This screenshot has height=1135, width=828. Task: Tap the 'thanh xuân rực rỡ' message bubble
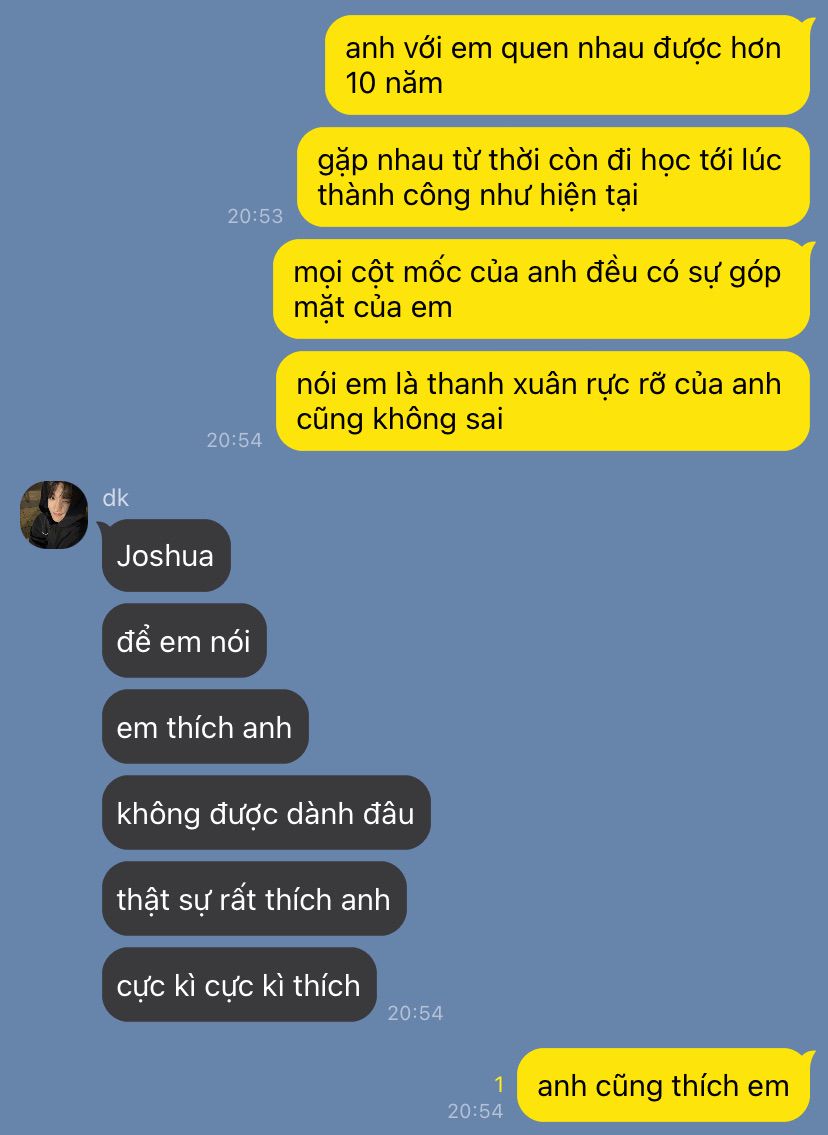click(x=543, y=402)
